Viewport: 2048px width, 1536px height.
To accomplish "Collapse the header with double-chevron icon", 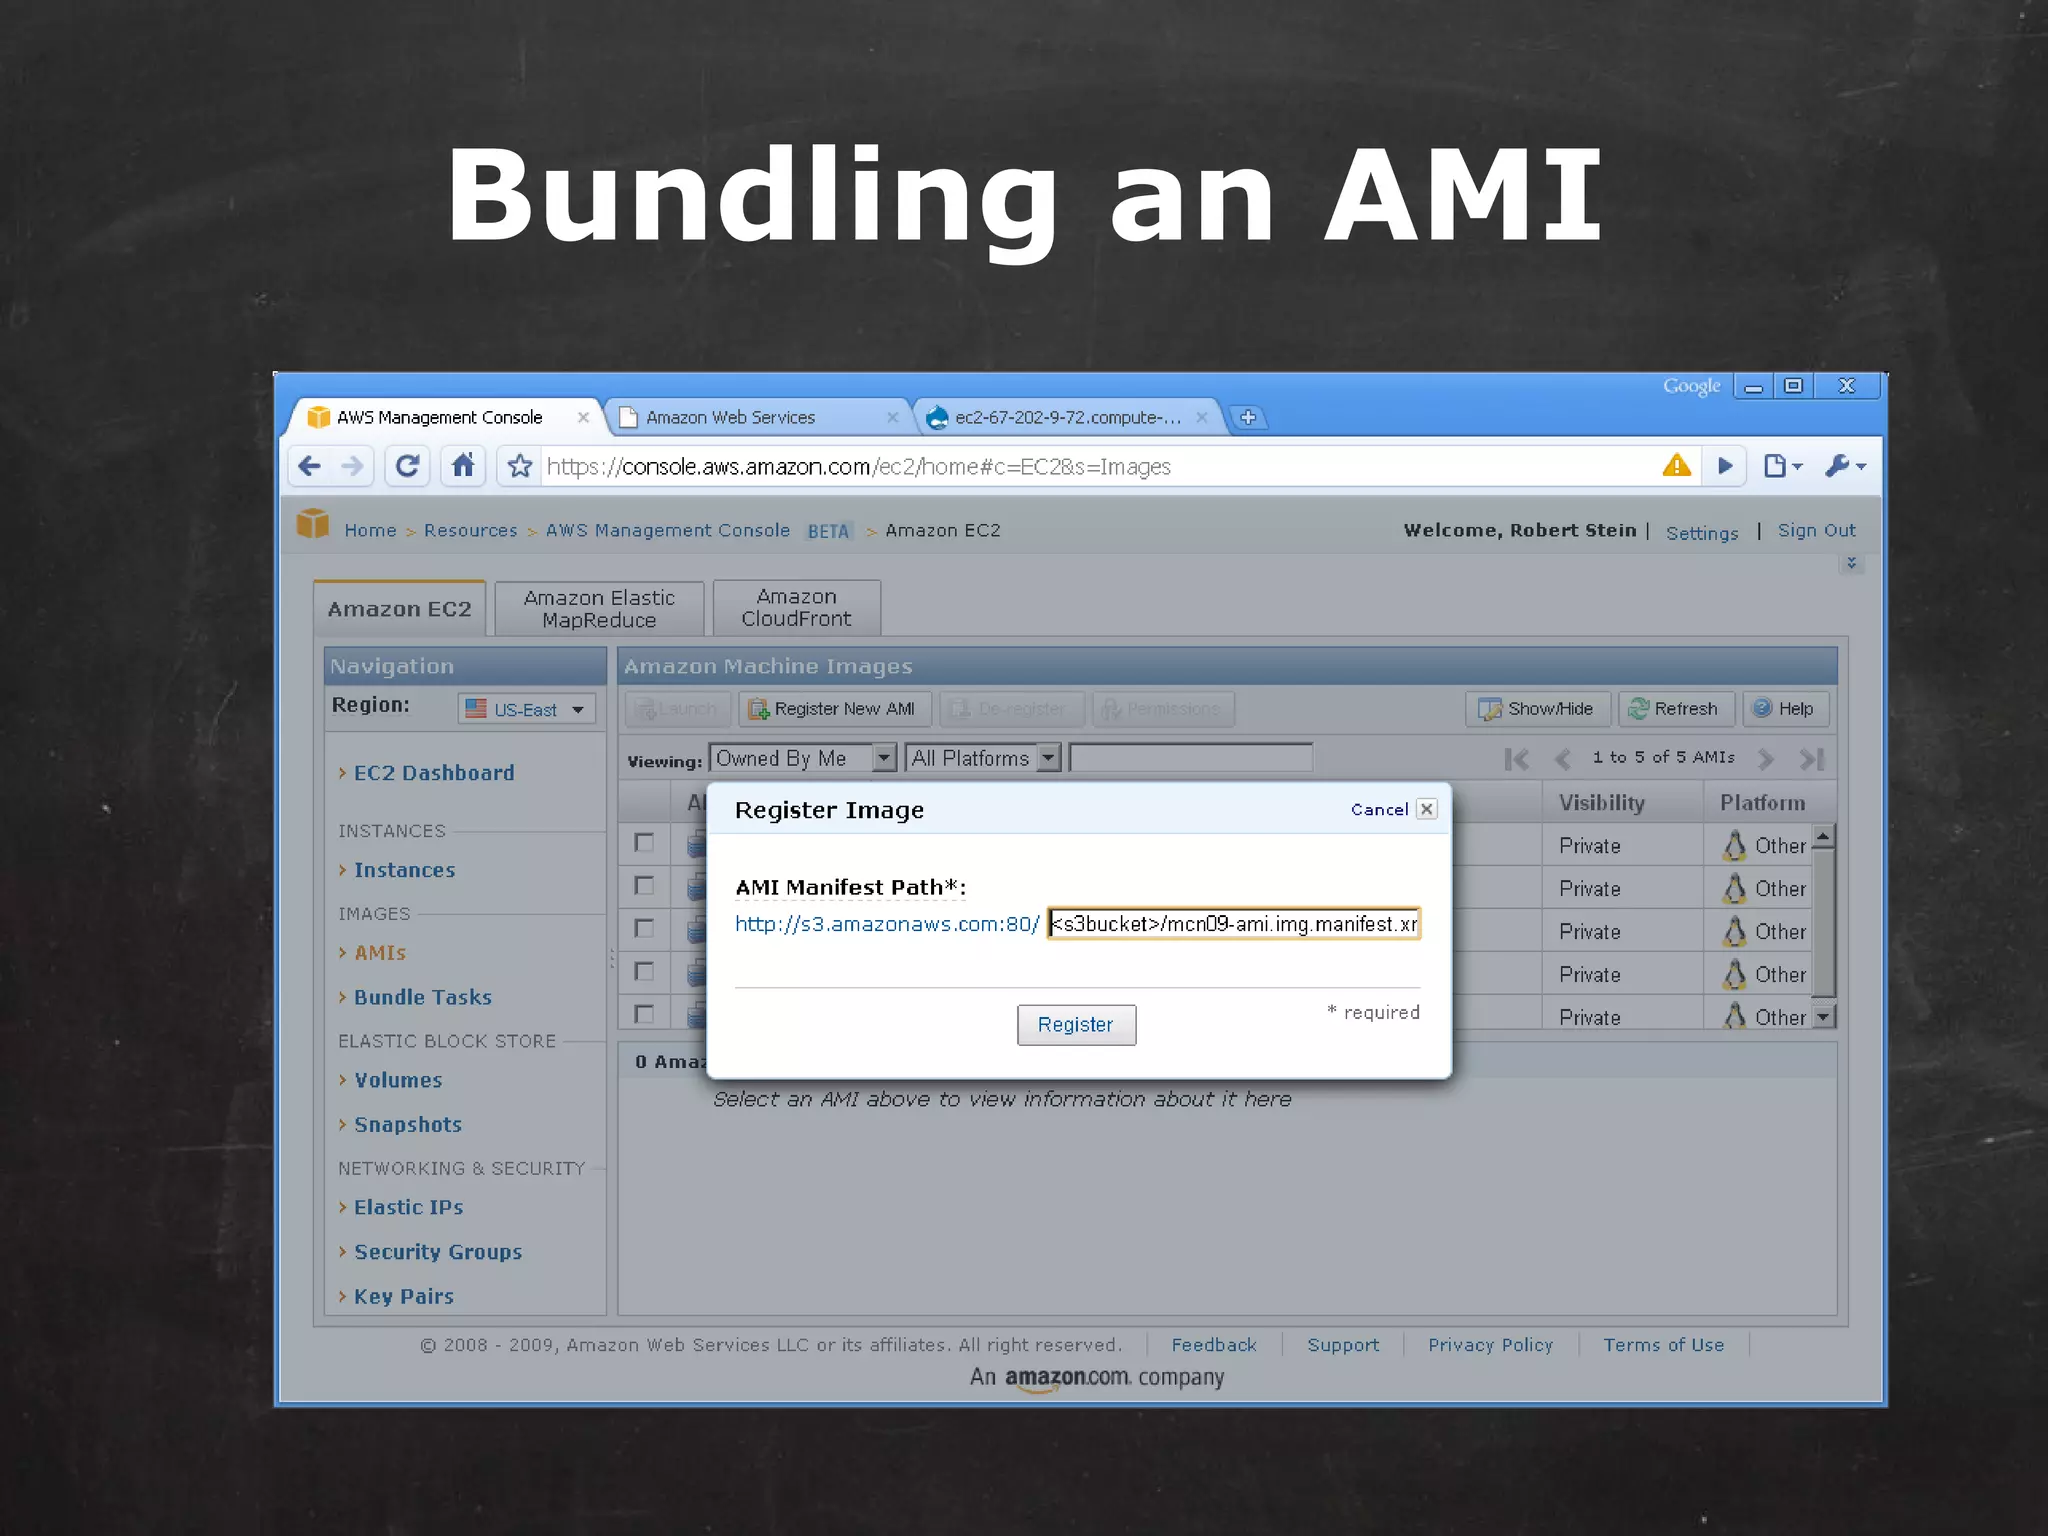I will tap(1851, 564).
